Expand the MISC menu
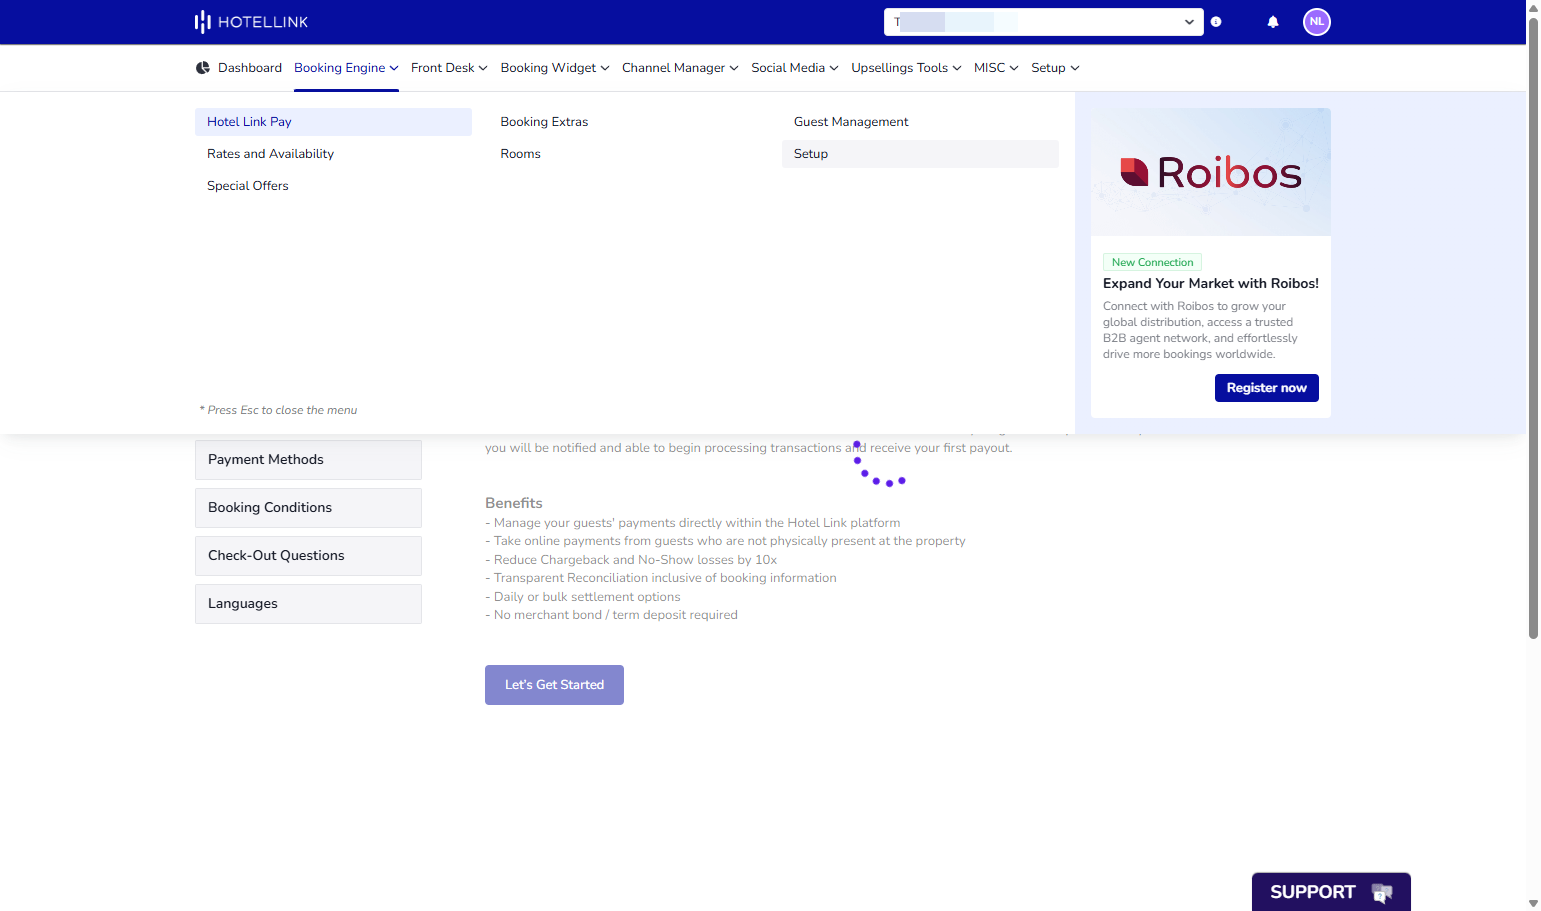This screenshot has width=1541, height=911. pos(996,68)
